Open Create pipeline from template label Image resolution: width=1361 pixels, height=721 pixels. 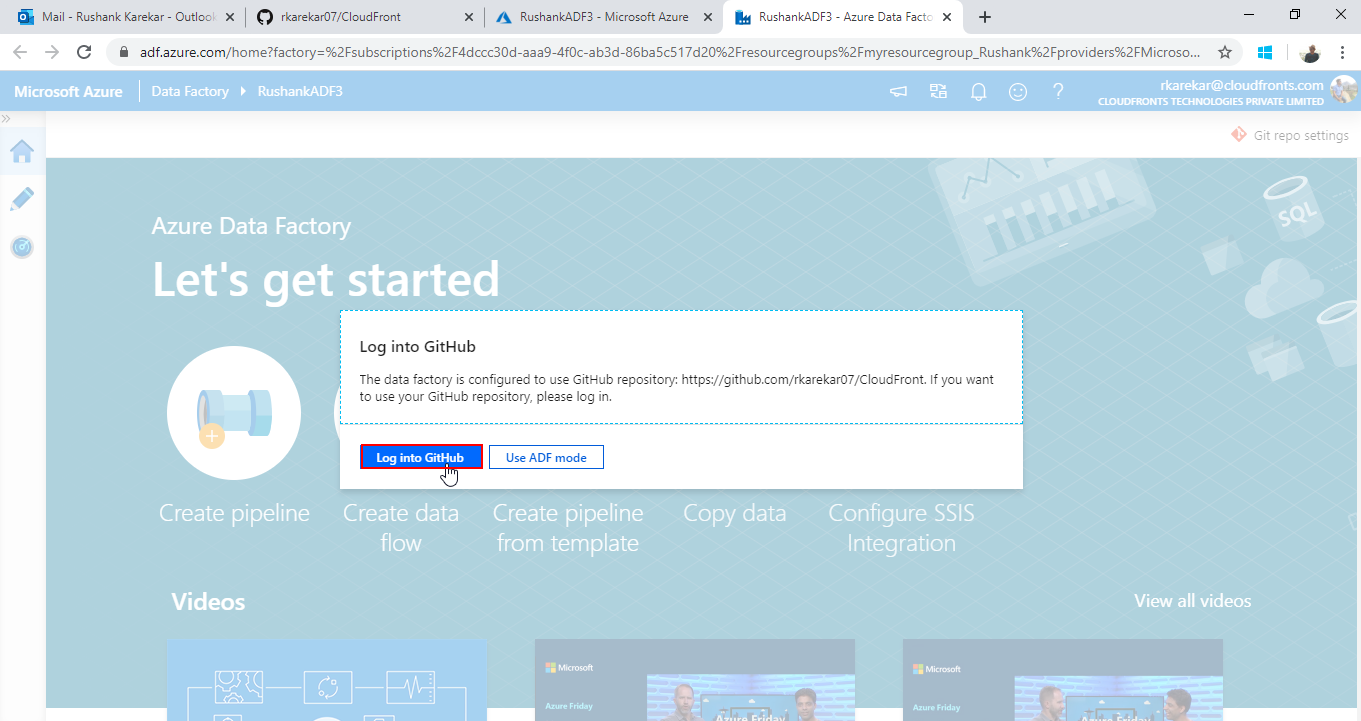(x=567, y=528)
